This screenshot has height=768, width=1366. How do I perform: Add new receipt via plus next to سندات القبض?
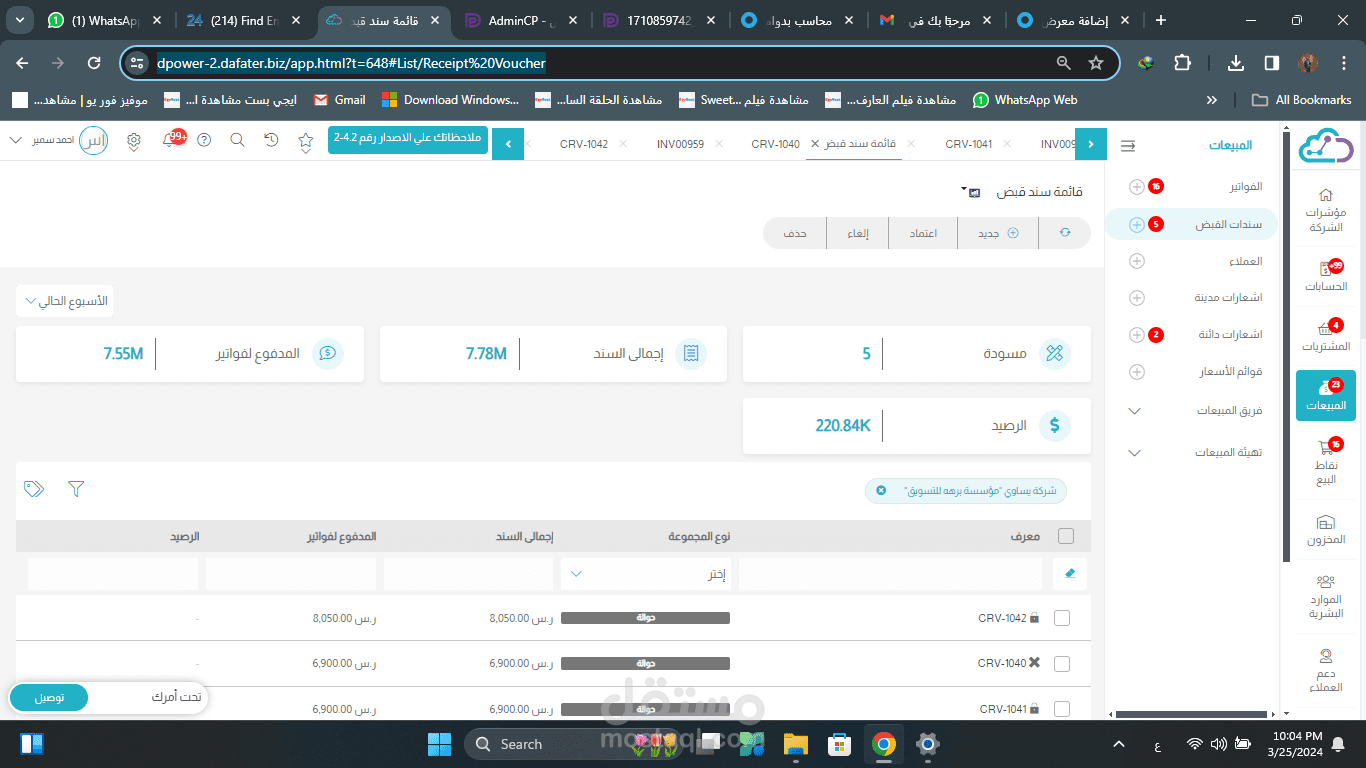pyautogui.click(x=1137, y=225)
